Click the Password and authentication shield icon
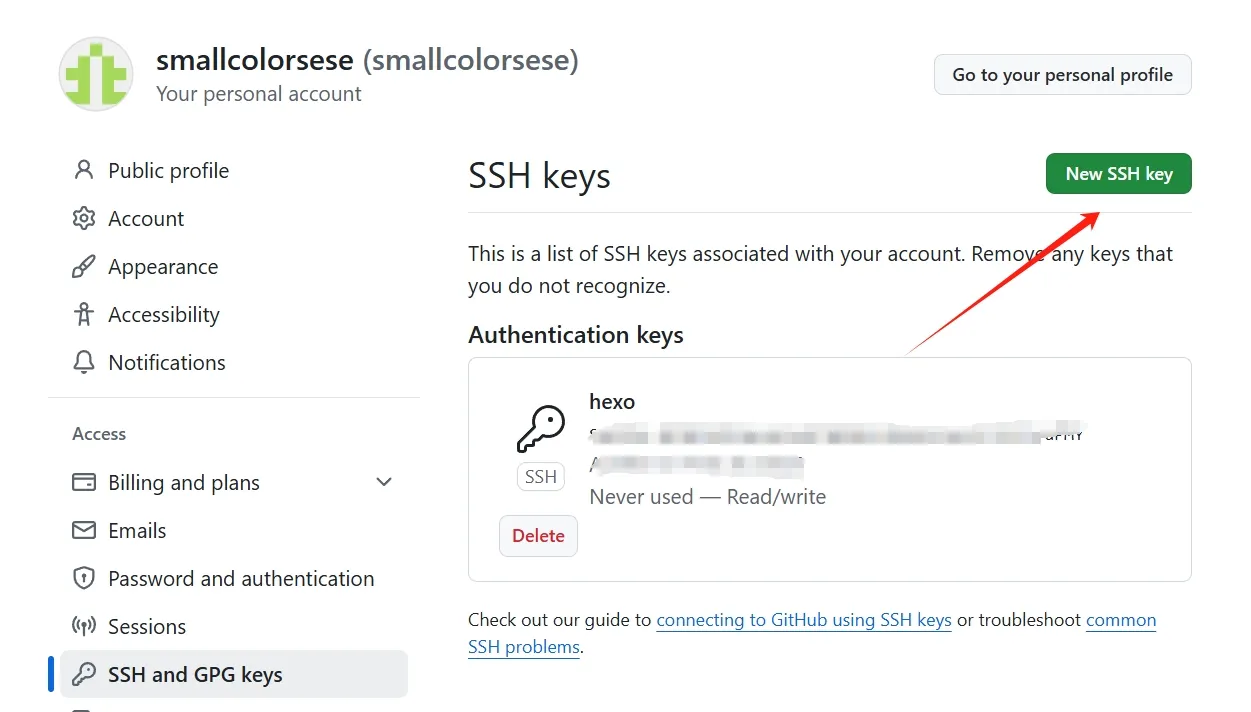Image resolution: width=1251 pixels, height=712 pixels. [84, 578]
